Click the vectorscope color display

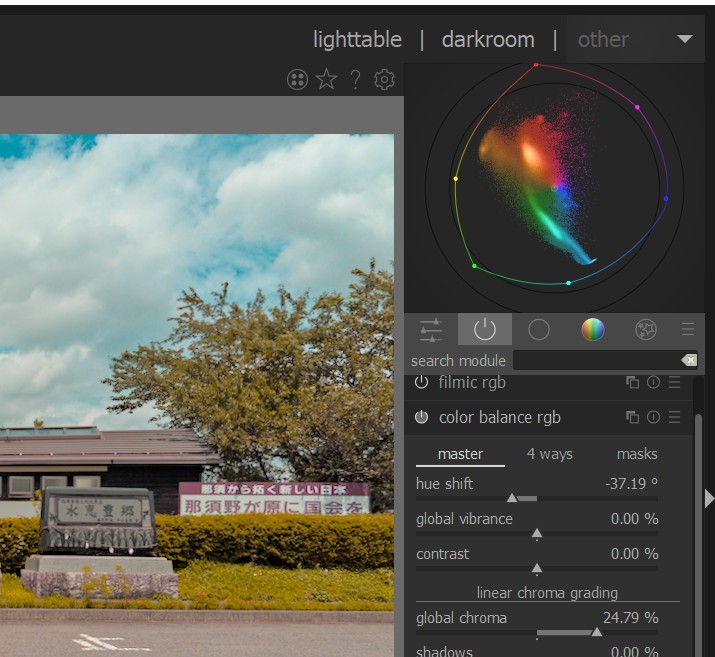click(x=554, y=187)
